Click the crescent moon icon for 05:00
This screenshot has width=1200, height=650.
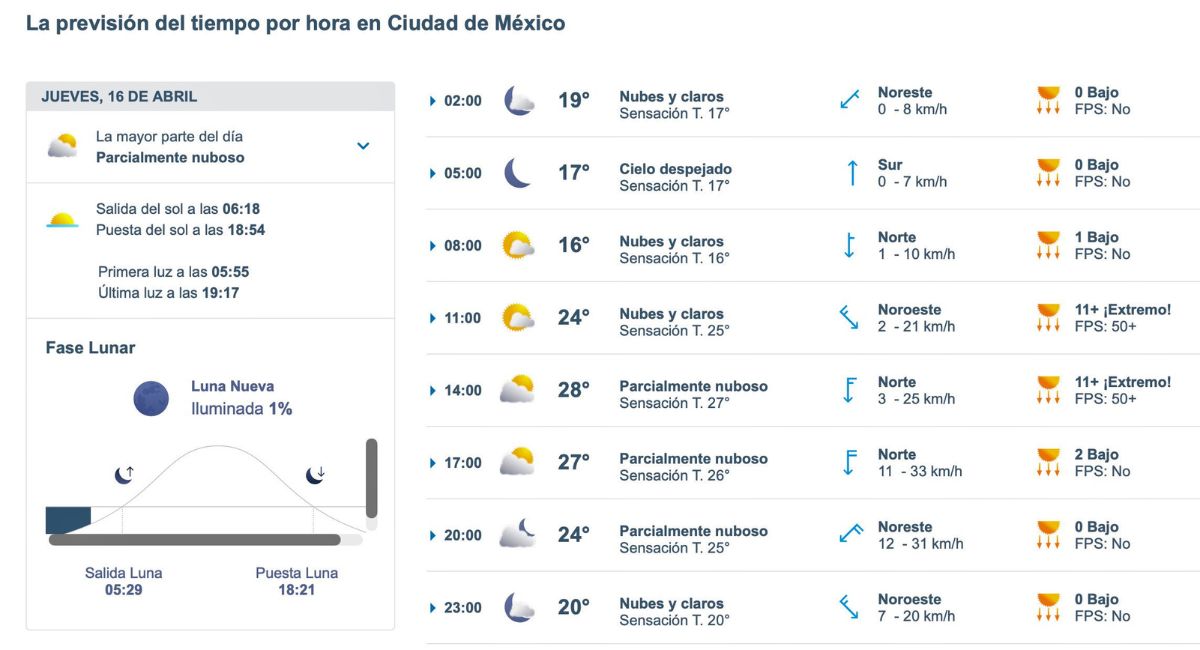click(x=516, y=171)
